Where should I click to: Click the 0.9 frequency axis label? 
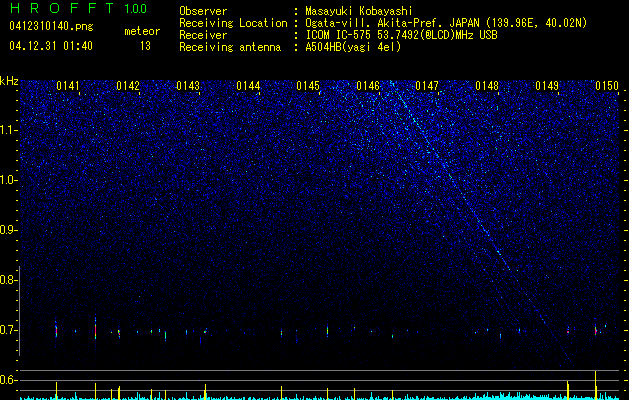coord(9,230)
